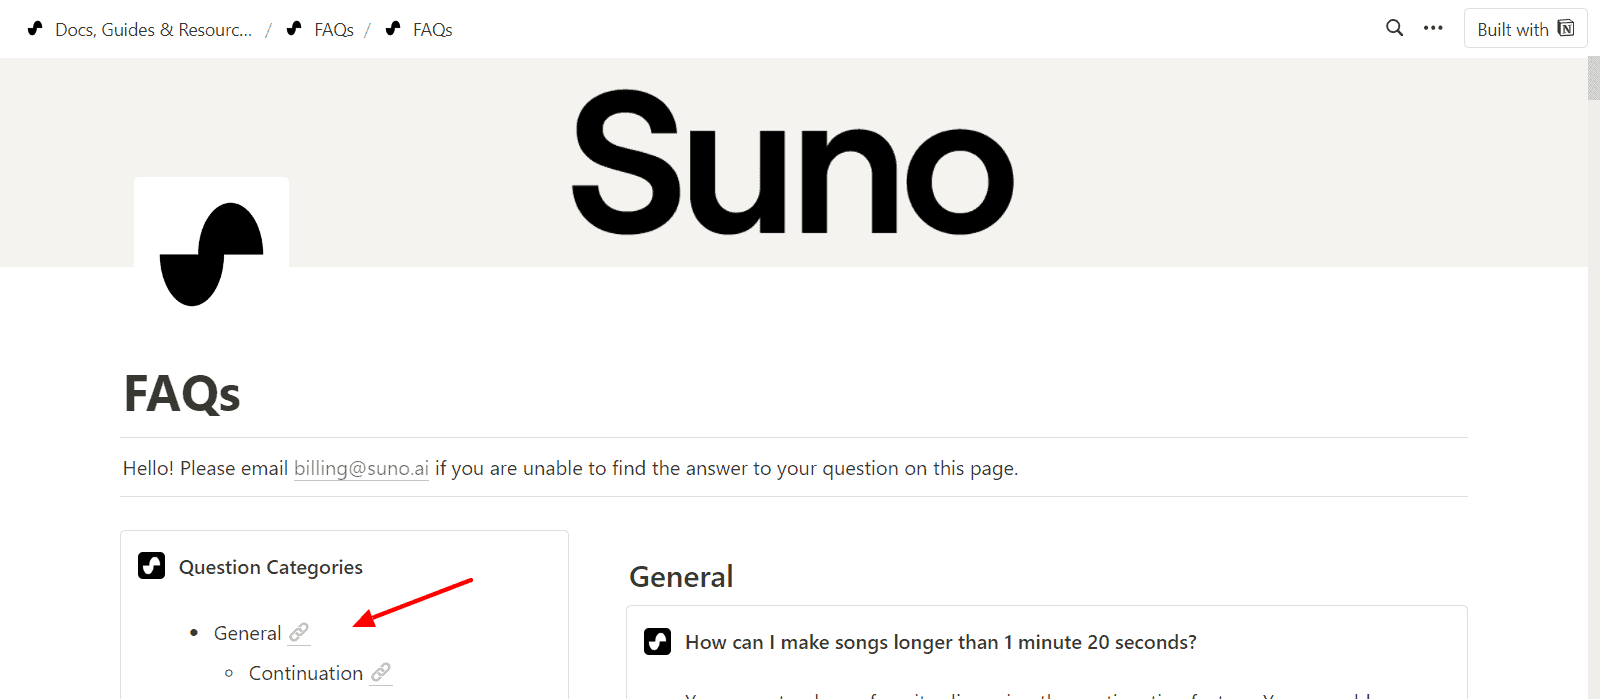Click the Question Categories callout icon

point(151,566)
